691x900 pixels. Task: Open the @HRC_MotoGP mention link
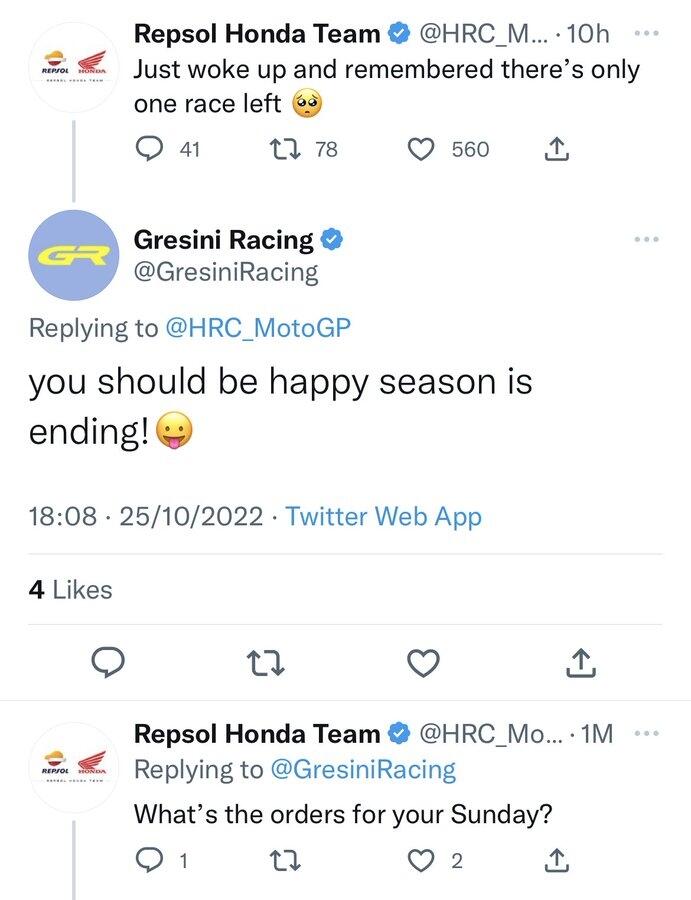click(x=257, y=328)
